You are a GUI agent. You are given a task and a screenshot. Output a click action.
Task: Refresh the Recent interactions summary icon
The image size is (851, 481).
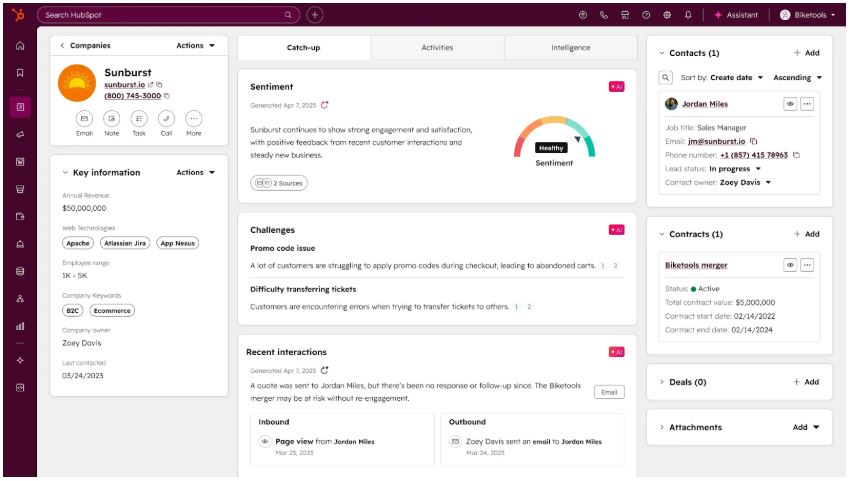(x=325, y=370)
